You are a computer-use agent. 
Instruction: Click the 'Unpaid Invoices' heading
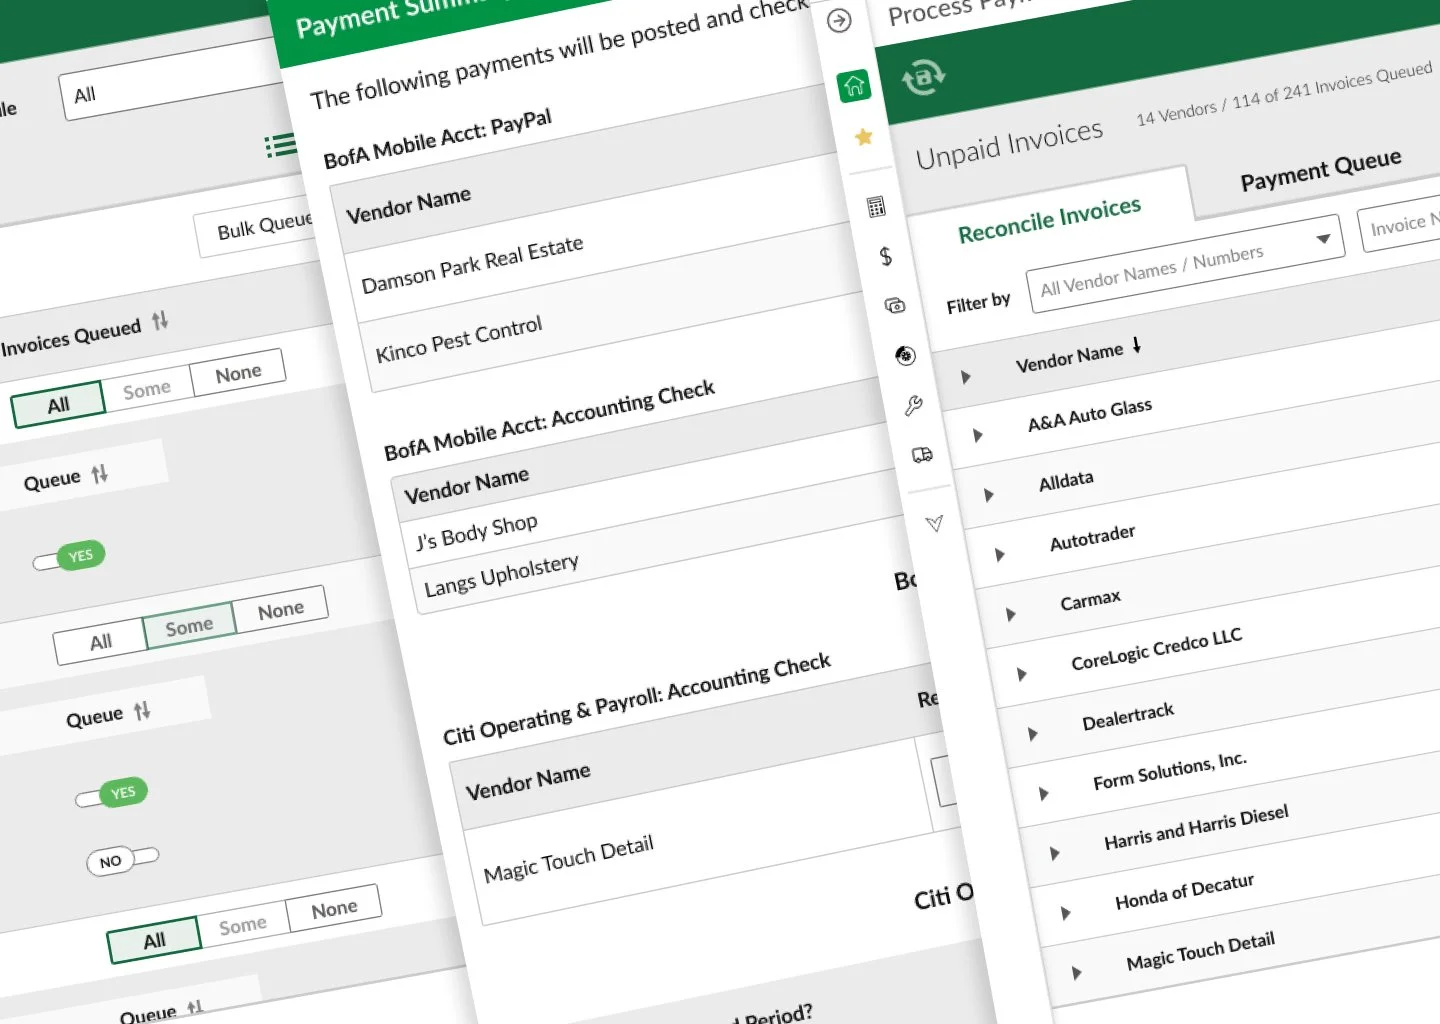point(1009,145)
